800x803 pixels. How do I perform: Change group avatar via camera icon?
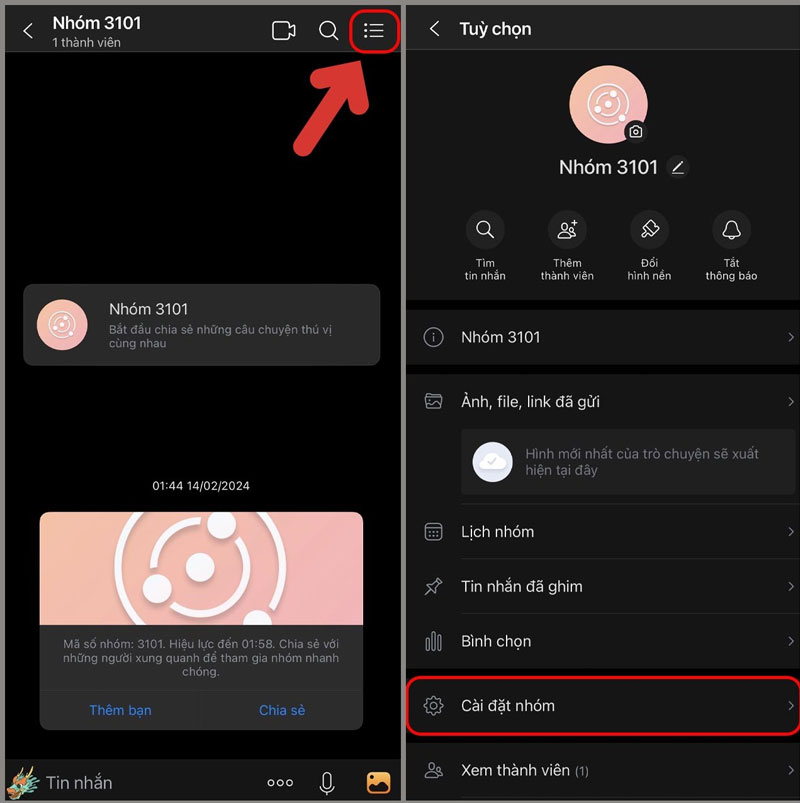(635, 132)
